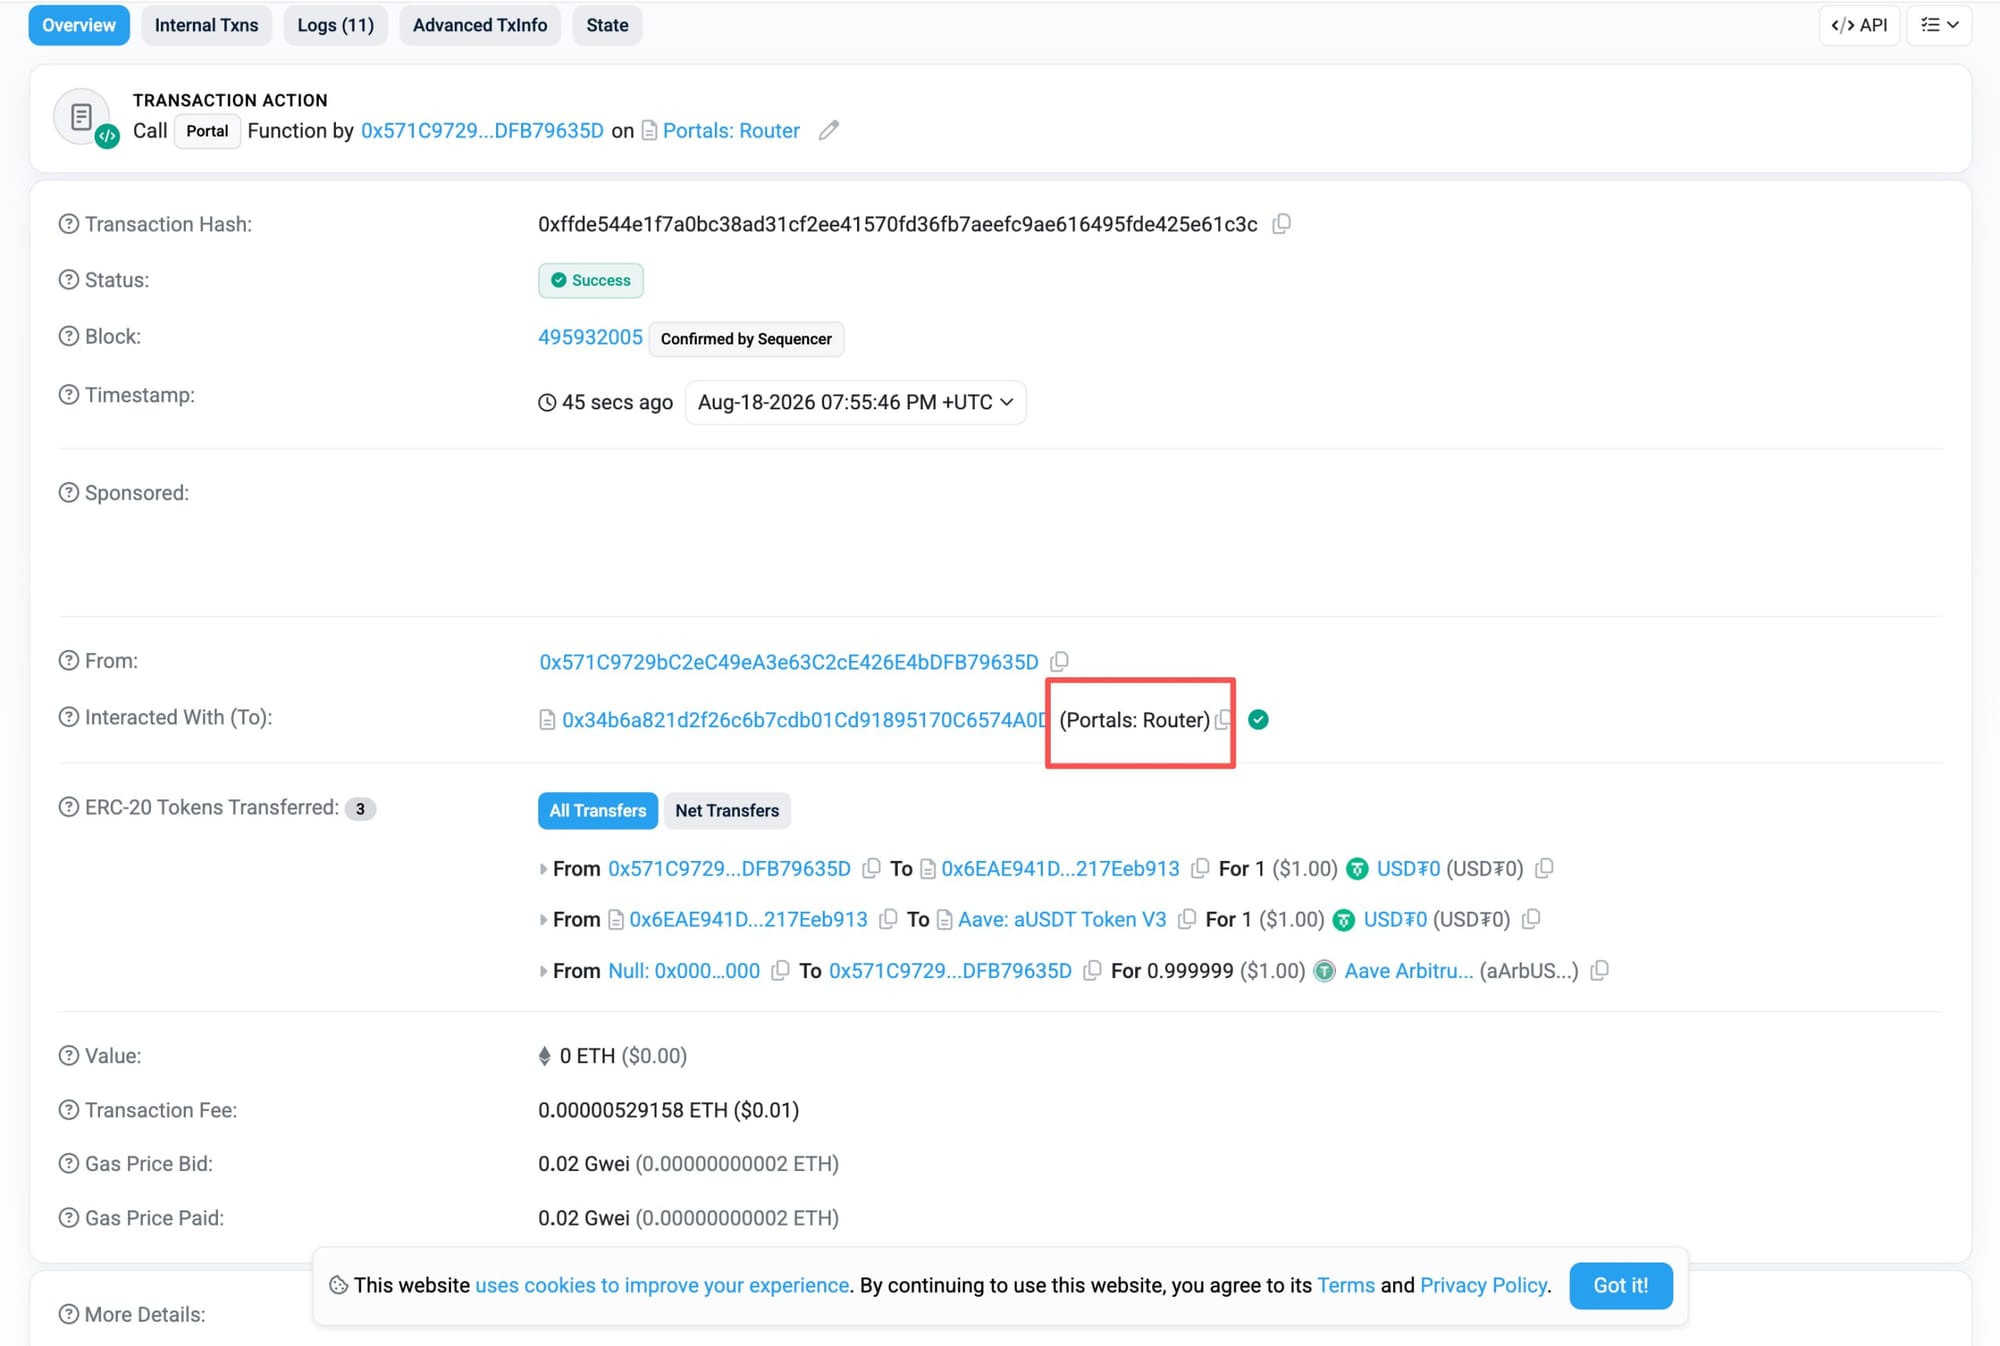Image resolution: width=2000 pixels, height=1346 pixels.
Task: Open the Terms link in cookie banner
Action: (x=1346, y=1286)
